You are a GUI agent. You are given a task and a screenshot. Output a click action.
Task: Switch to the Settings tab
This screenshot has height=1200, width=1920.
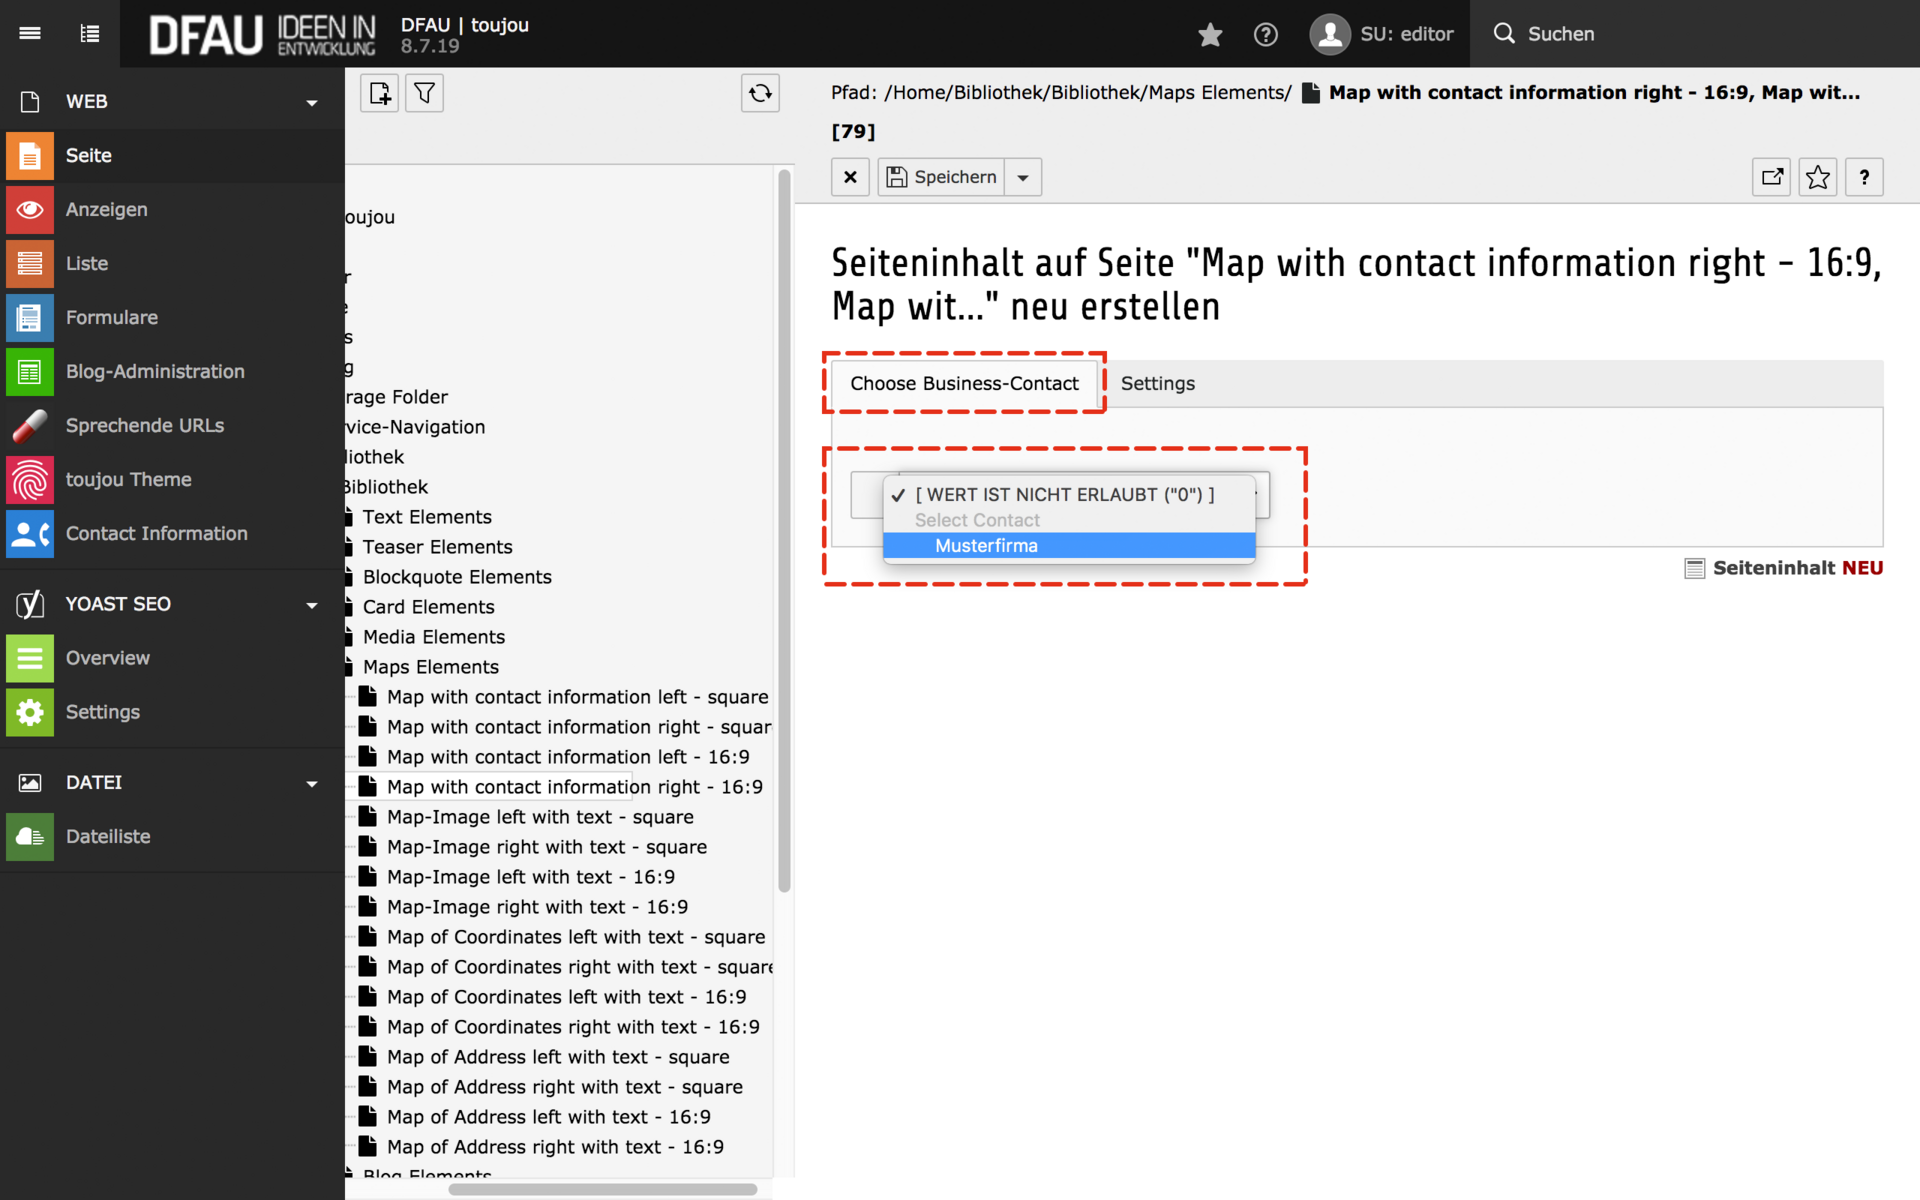pos(1157,384)
